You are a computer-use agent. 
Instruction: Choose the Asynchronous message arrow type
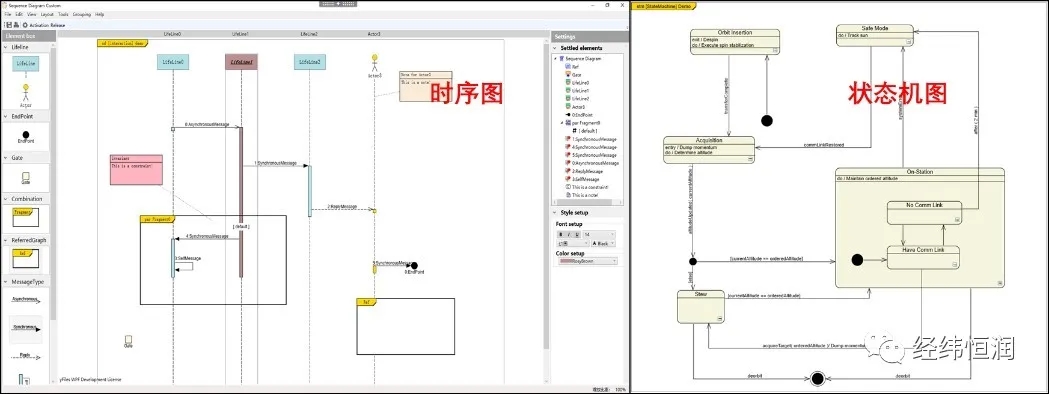(x=25, y=300)
